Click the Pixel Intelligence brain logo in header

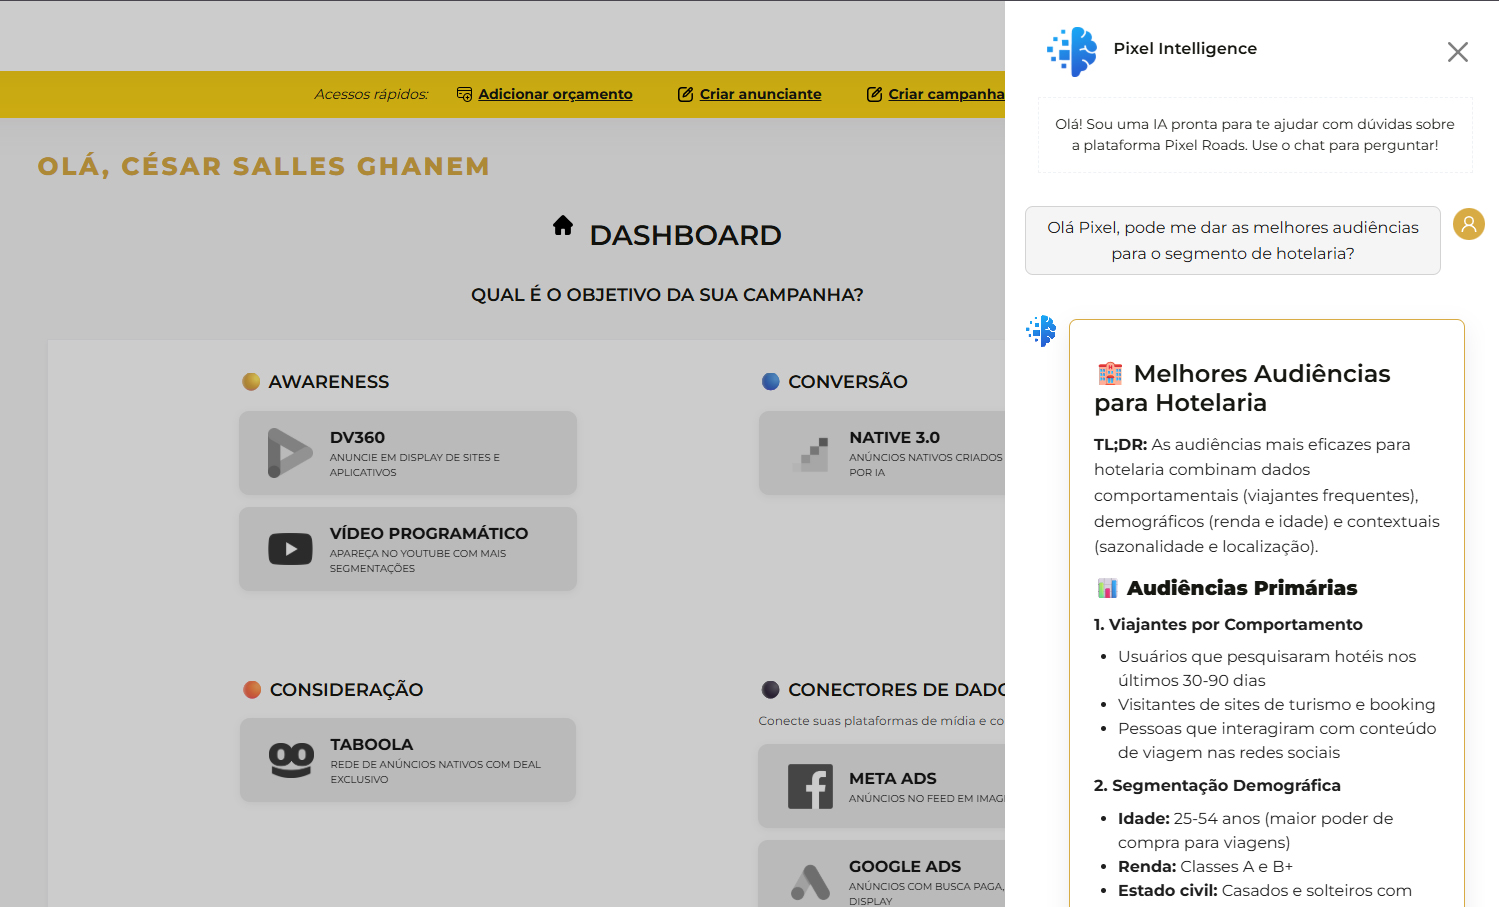click(1072, 52)
